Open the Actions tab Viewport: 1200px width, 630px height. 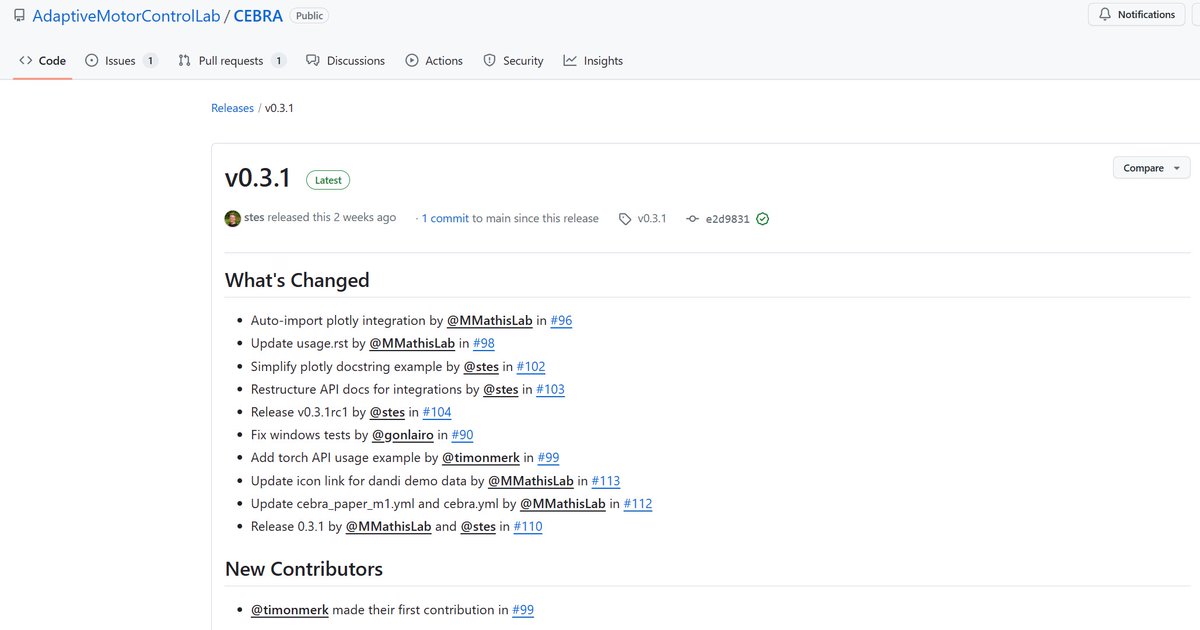434,61
